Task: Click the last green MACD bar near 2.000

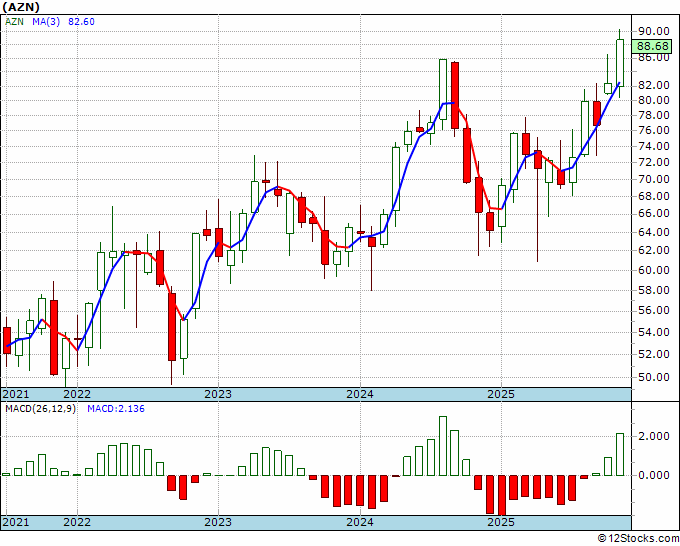Action: [620, 455]
